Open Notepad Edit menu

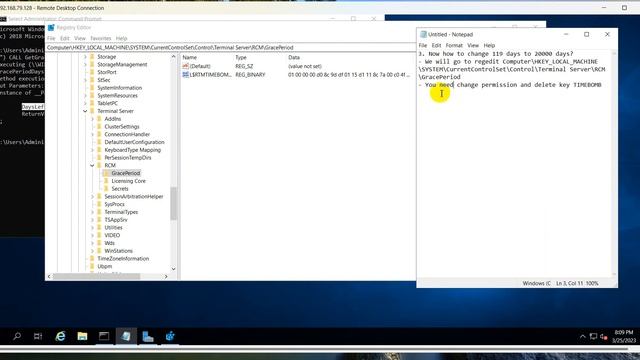(x=436, y=45)
